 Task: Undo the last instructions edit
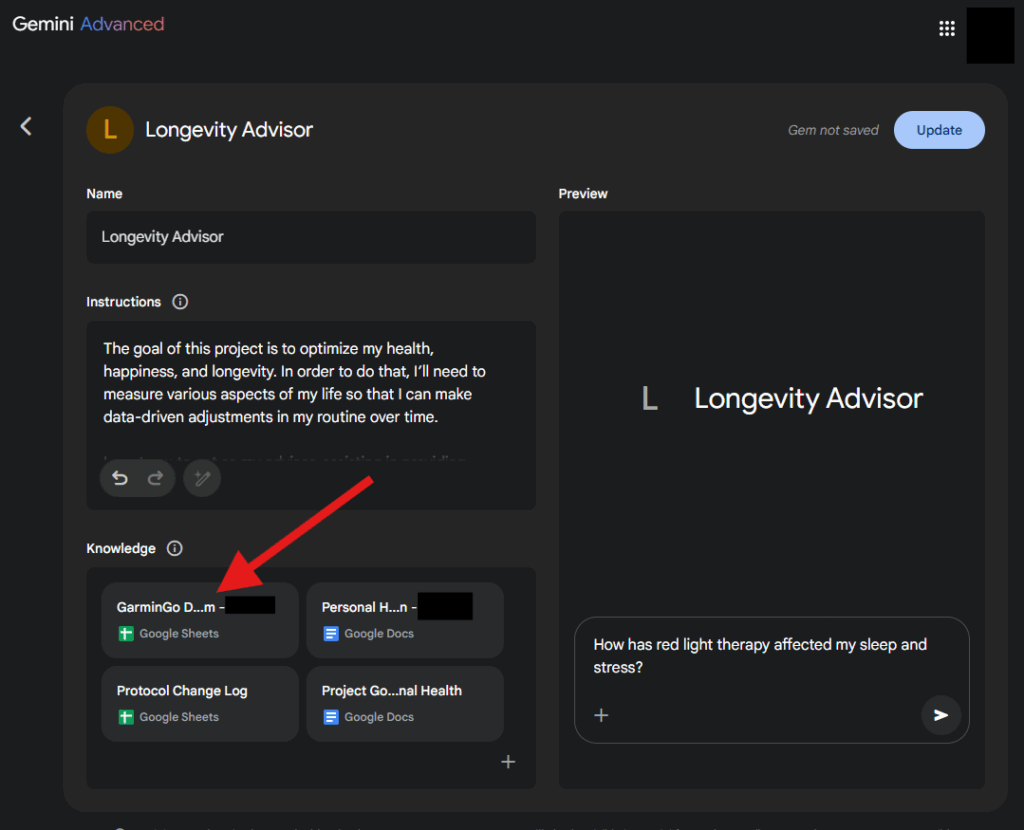(x=120, y=479)
